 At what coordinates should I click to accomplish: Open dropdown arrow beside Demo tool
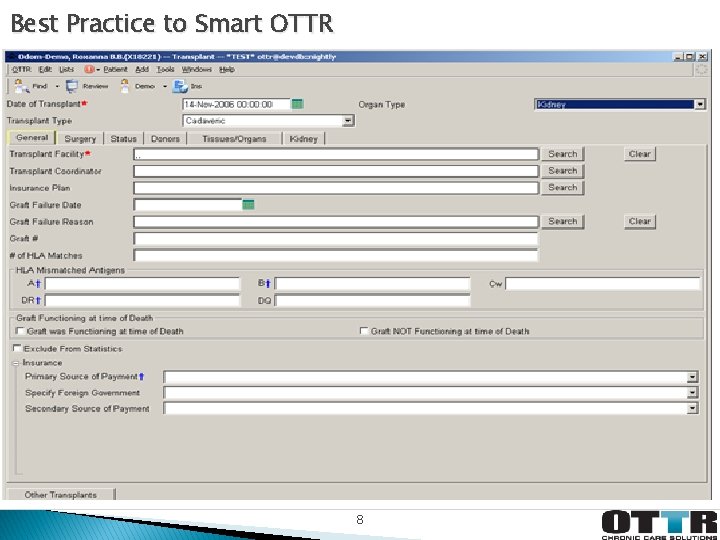[165, 86]
